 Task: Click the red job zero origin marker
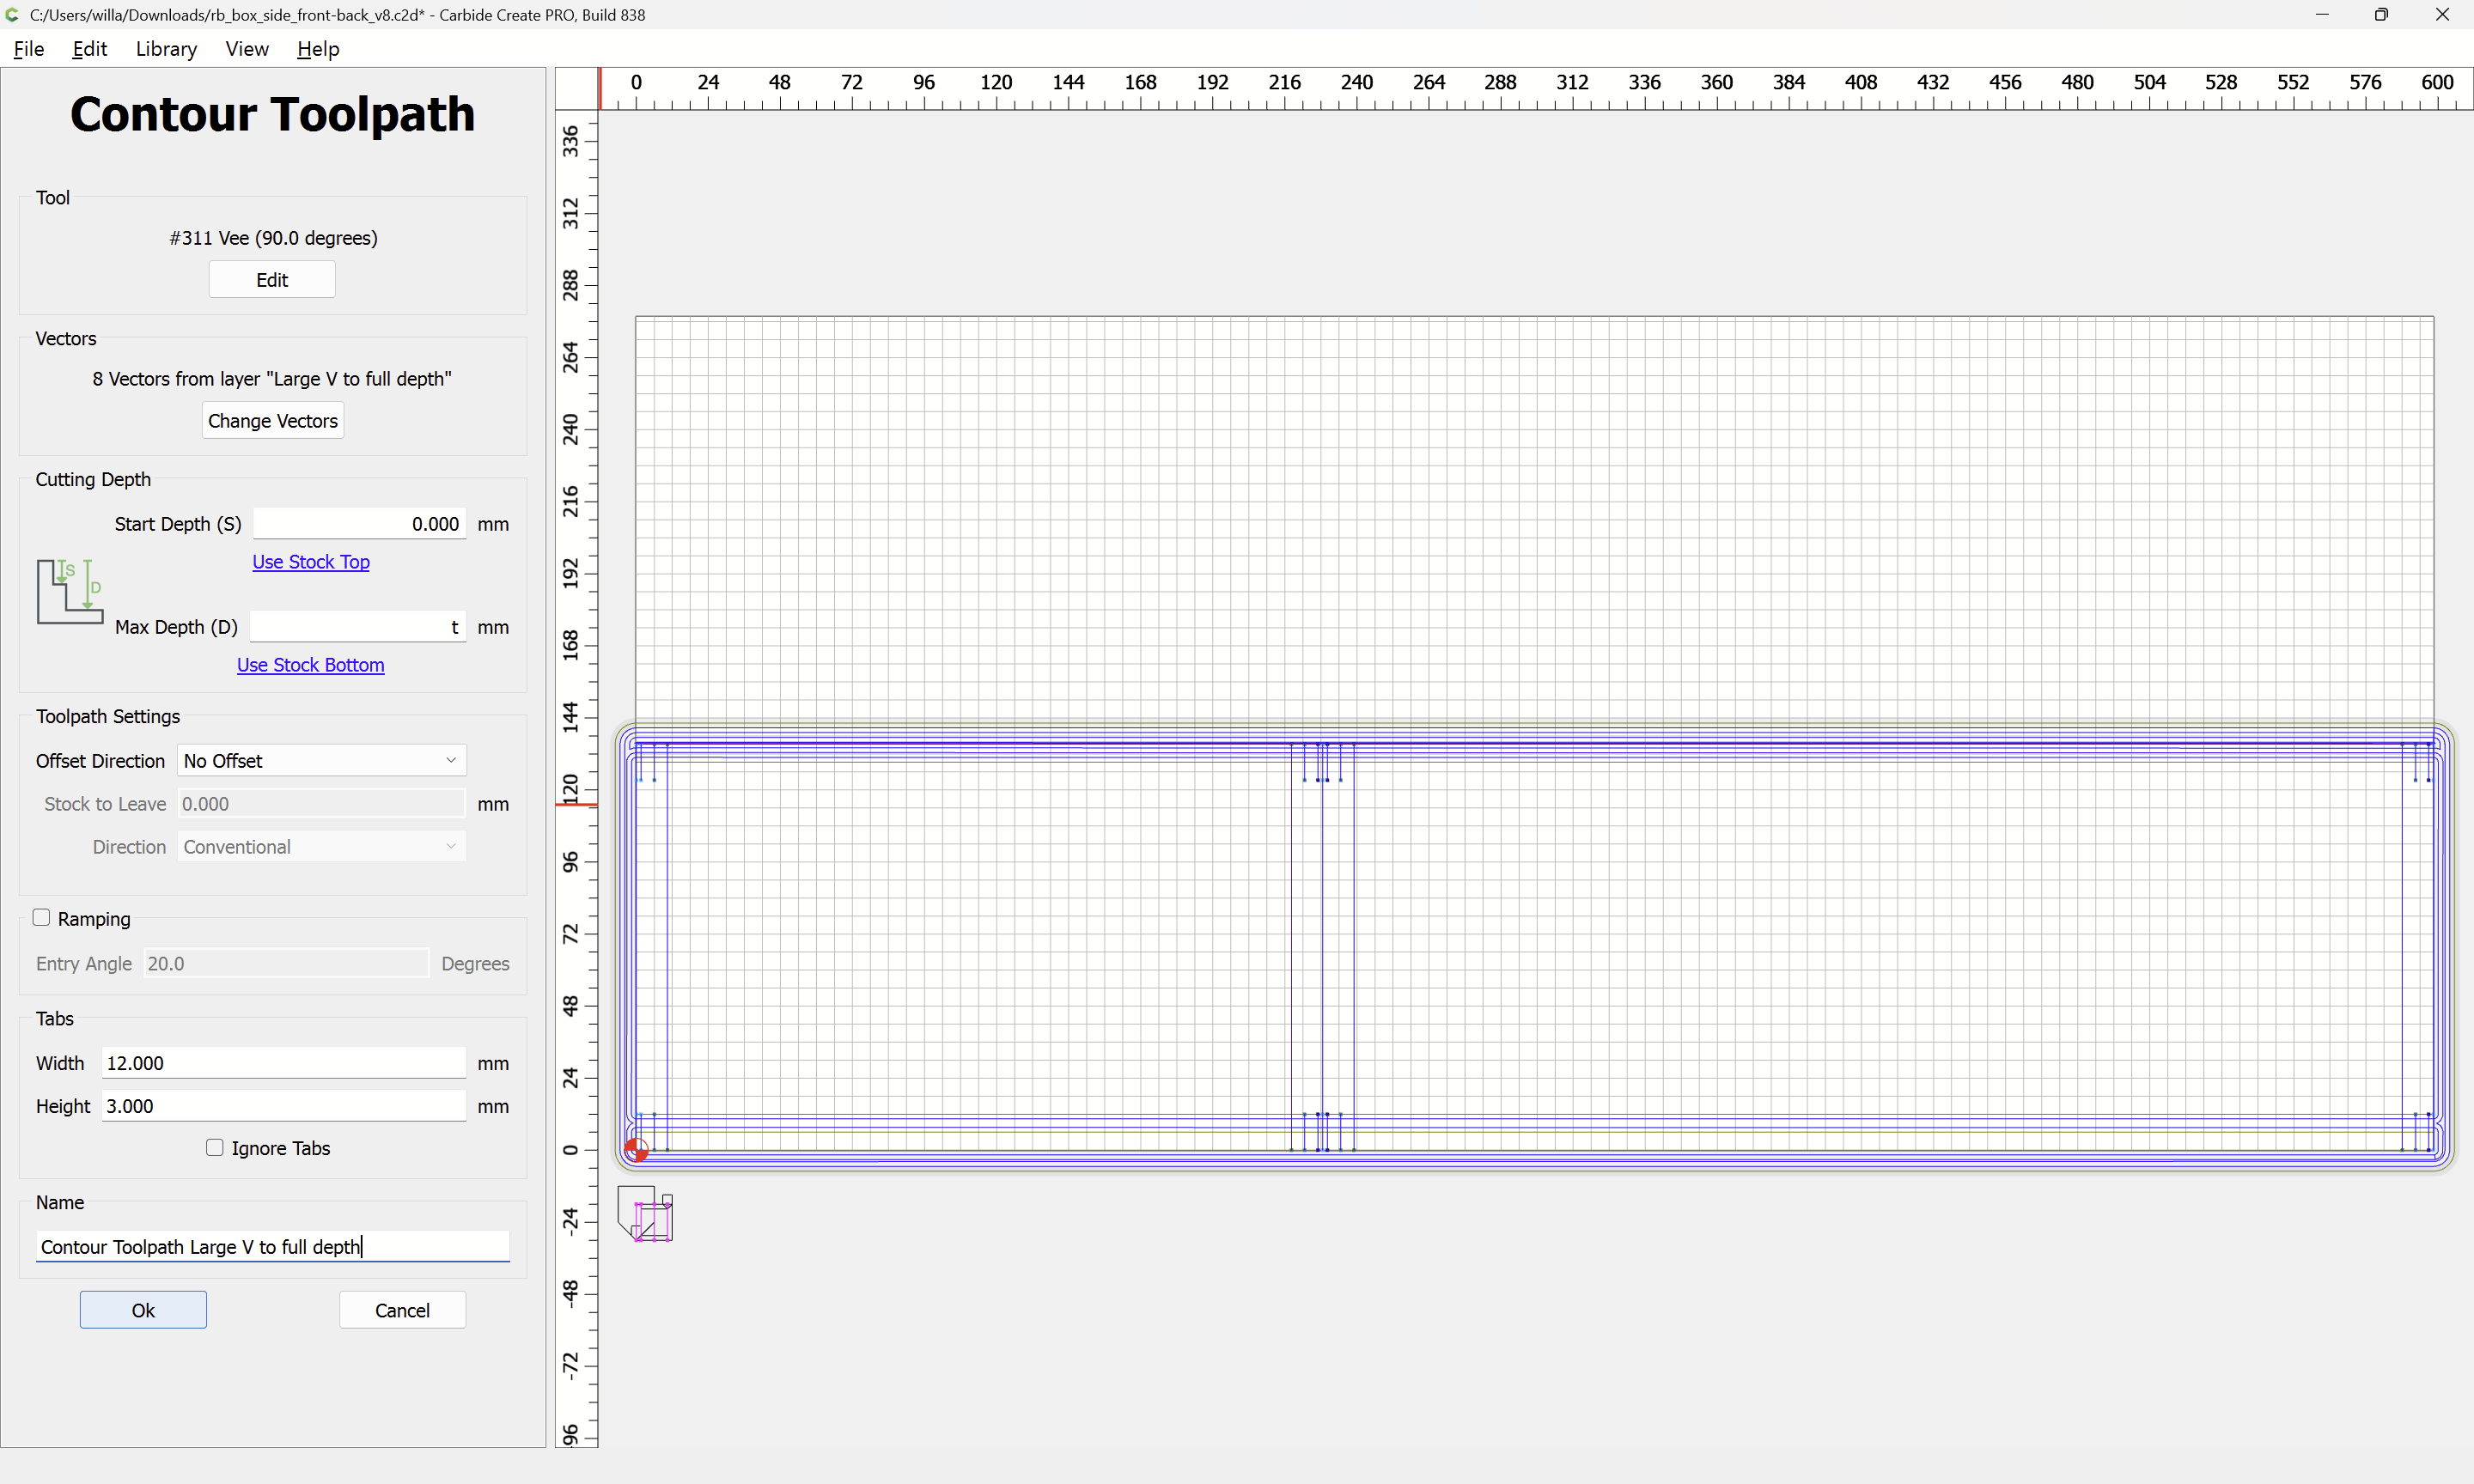[636, 1150]
